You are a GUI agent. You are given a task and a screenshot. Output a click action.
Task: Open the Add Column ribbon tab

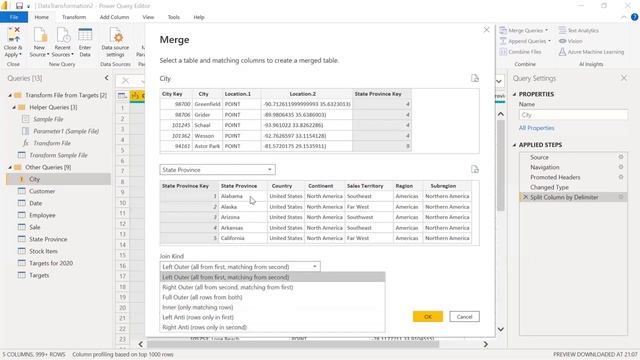114,17
